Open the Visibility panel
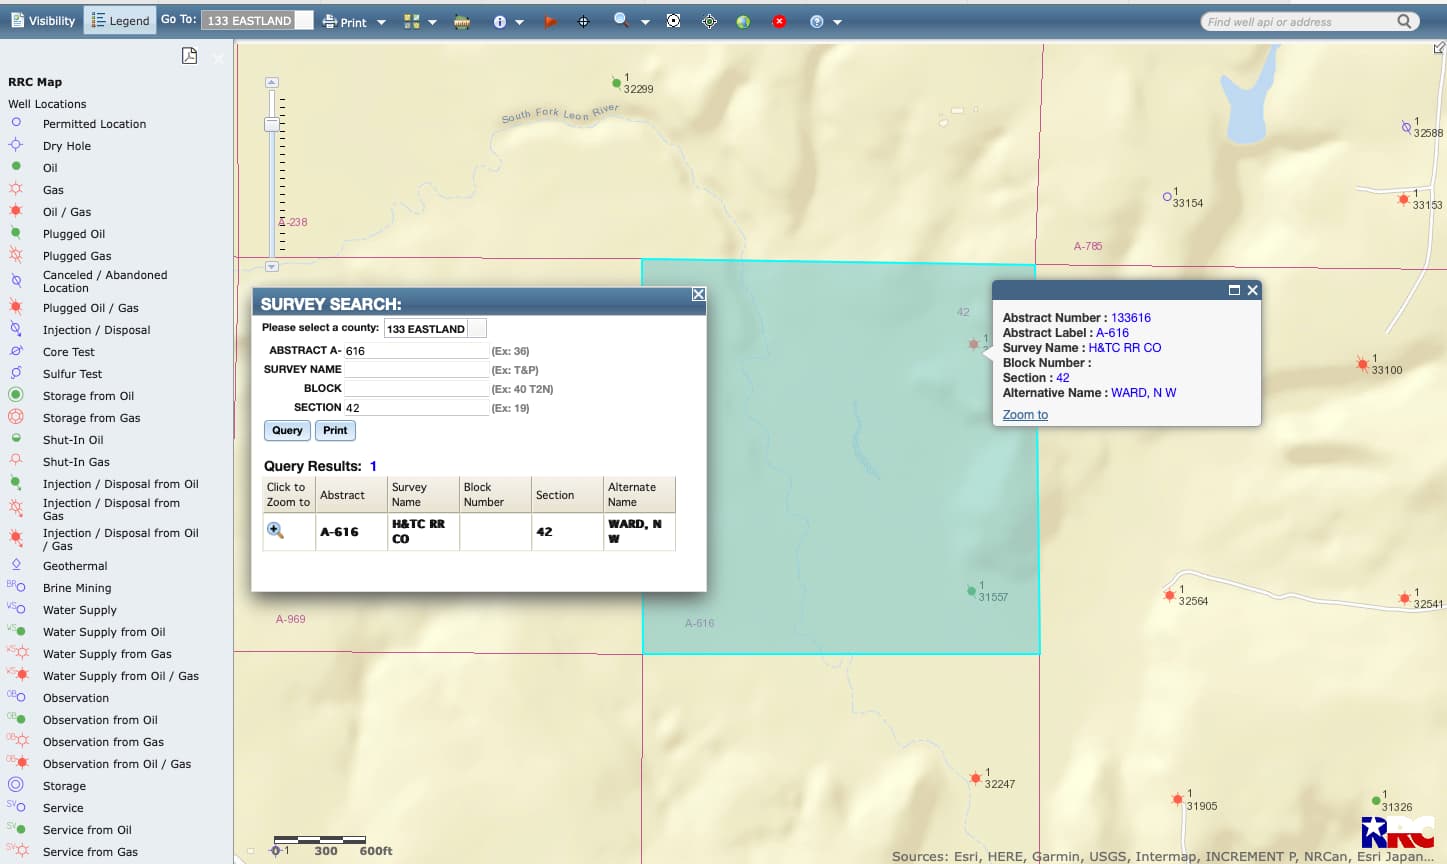 point(43,20)
